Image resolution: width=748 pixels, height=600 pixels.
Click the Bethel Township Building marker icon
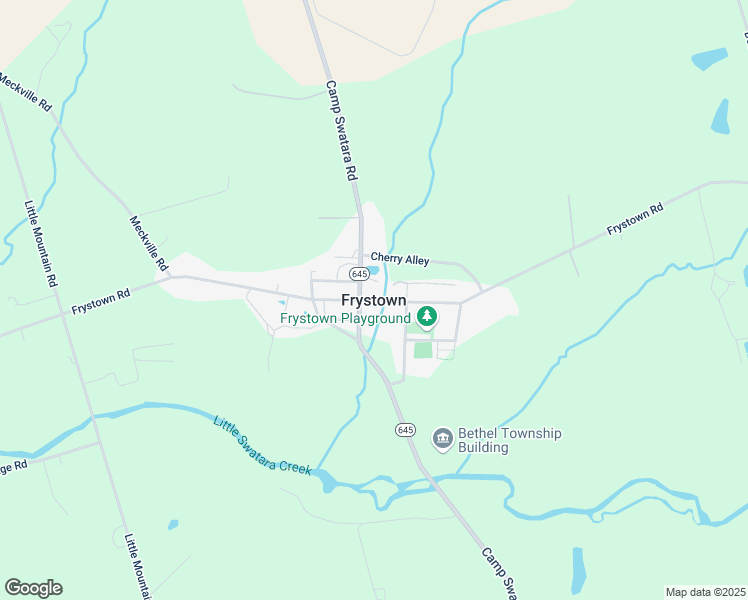click(x=443, y=439)
